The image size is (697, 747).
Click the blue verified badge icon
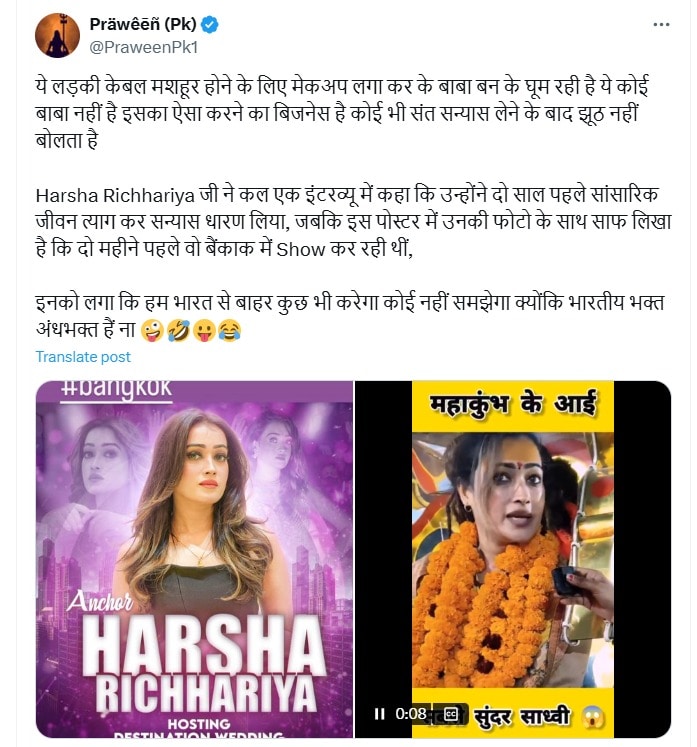[210, 24]
